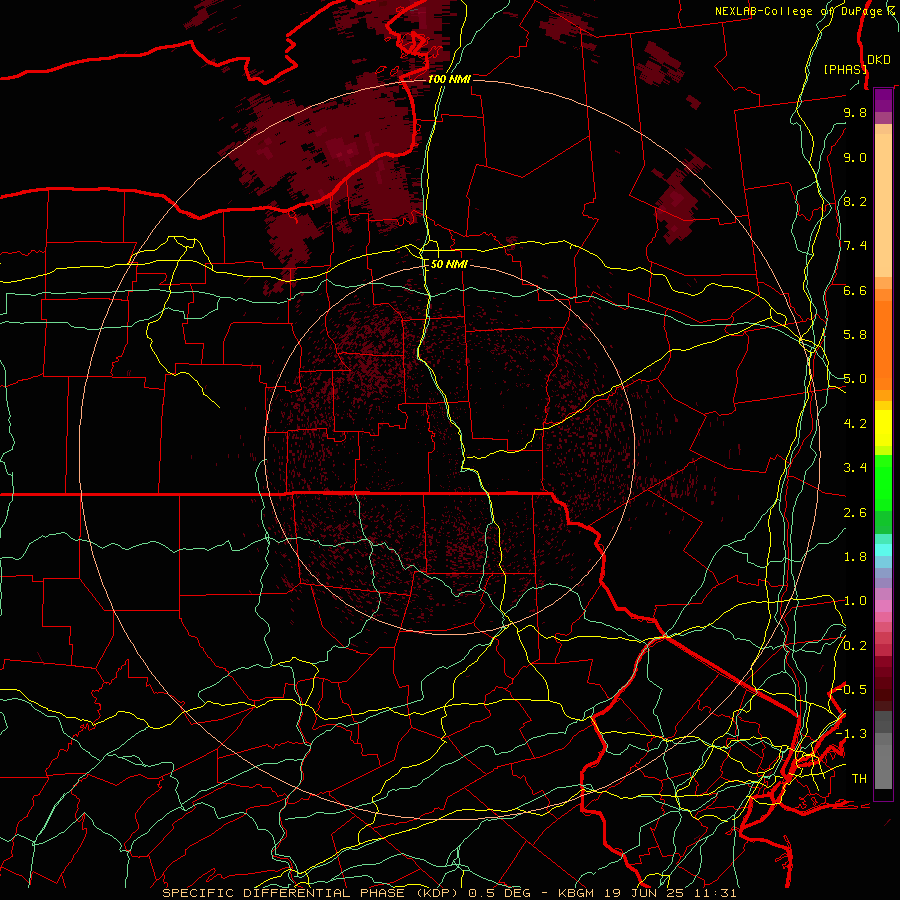This screenshot has height=900, width=900.
Task: Click the TH label below the scale values
Action: [x=859, y=779]
